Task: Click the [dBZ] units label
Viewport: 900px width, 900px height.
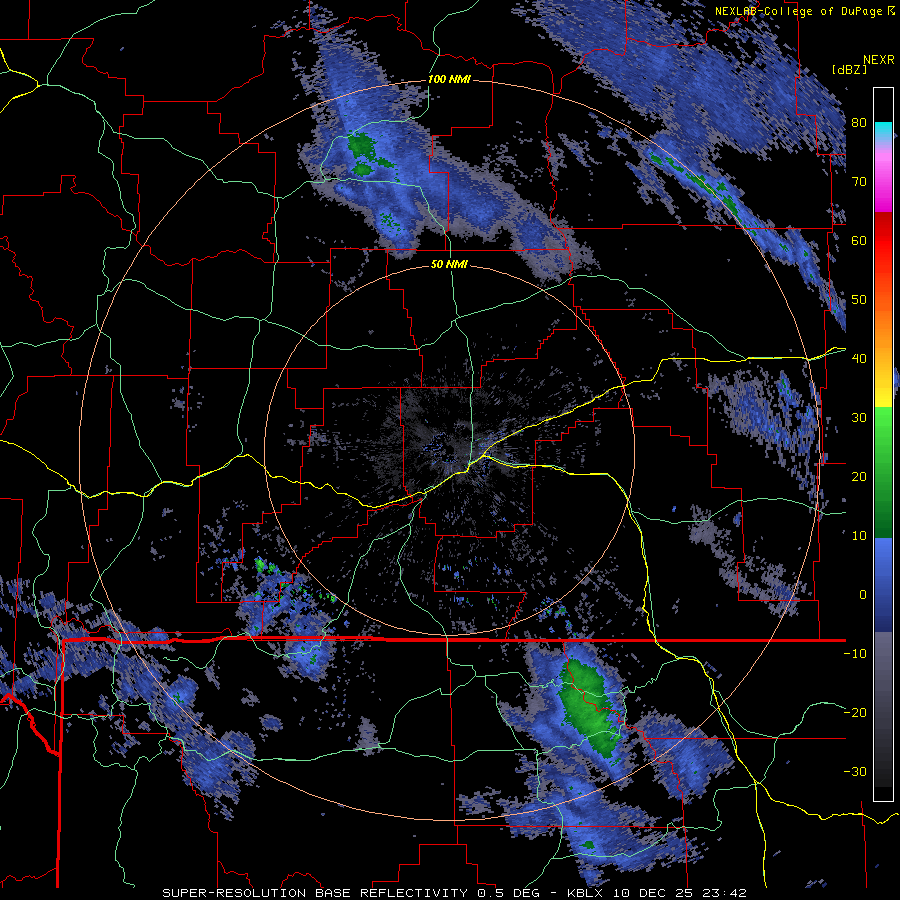Action: click(x=849, y=69)
